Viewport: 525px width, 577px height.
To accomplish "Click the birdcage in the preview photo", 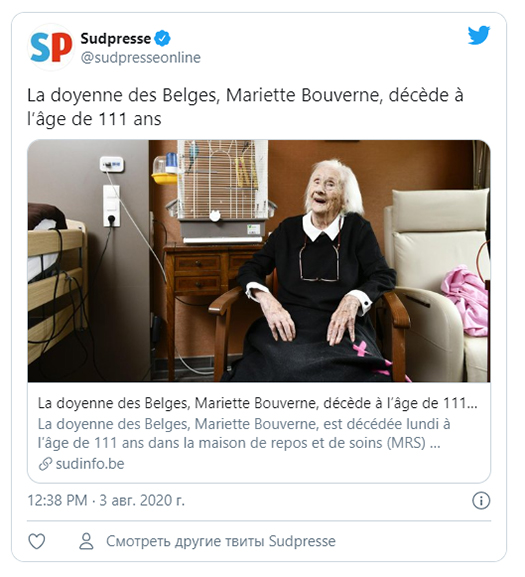I will click(x=222, y=191).
